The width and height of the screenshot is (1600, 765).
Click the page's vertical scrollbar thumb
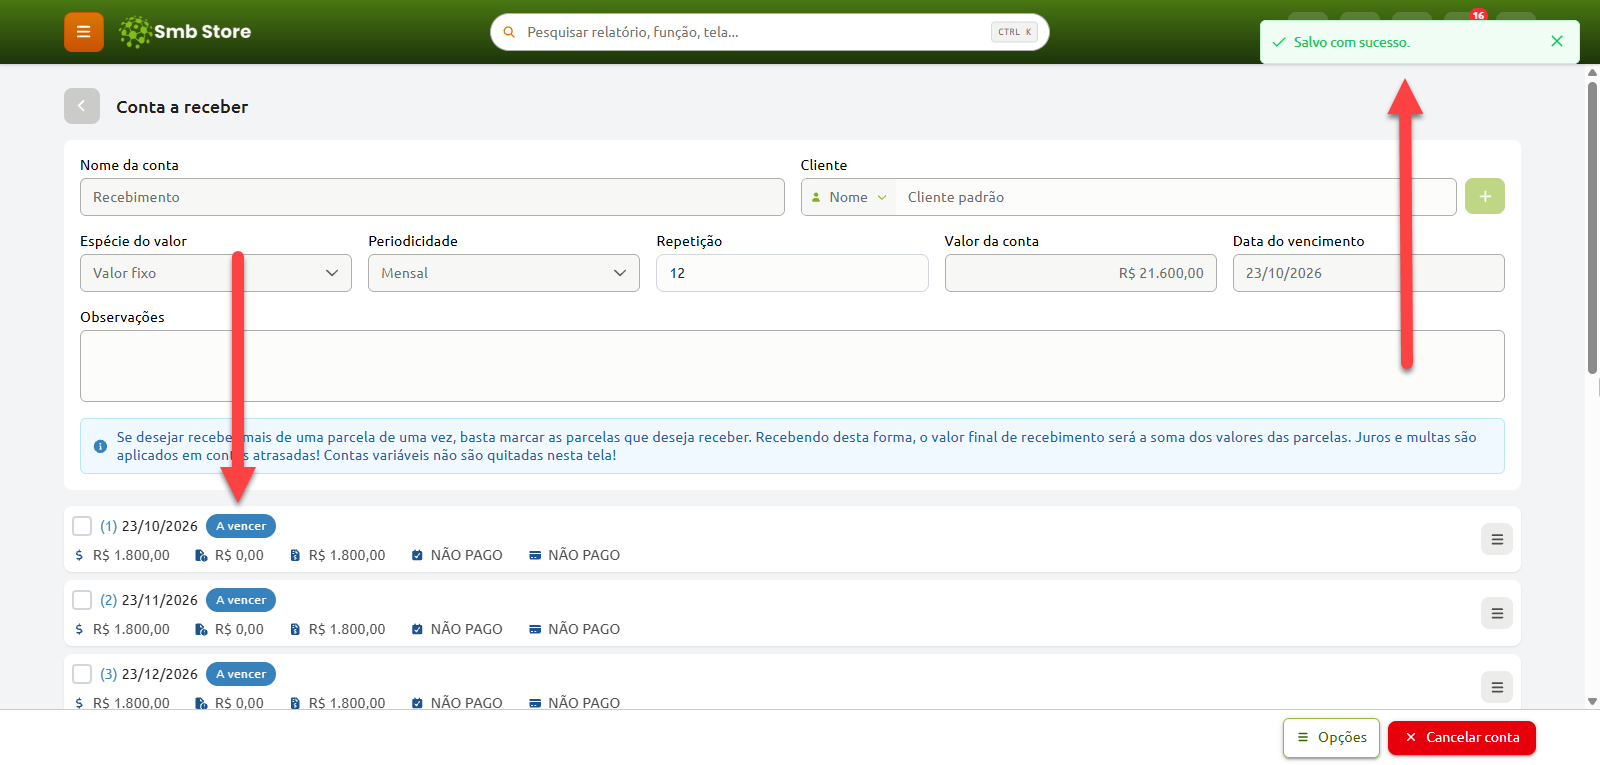[1592, 228]
